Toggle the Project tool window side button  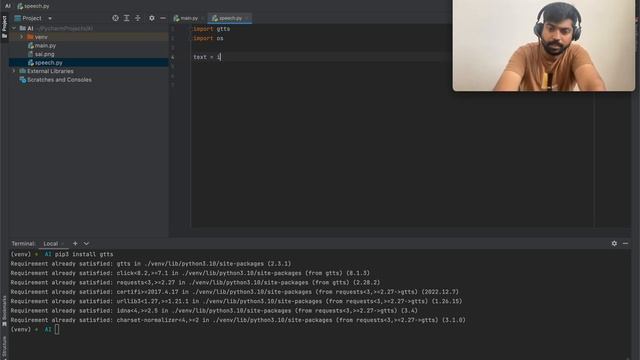(4, 27)
